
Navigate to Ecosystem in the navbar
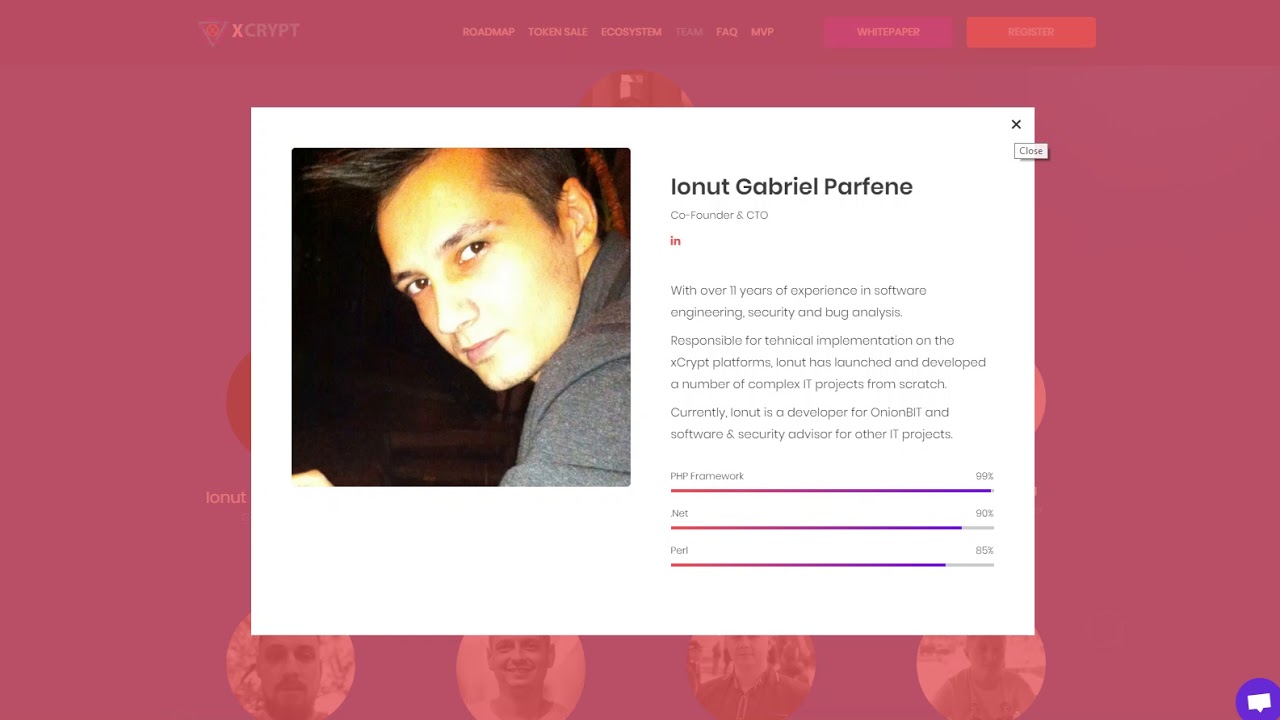tap(631, 32)
